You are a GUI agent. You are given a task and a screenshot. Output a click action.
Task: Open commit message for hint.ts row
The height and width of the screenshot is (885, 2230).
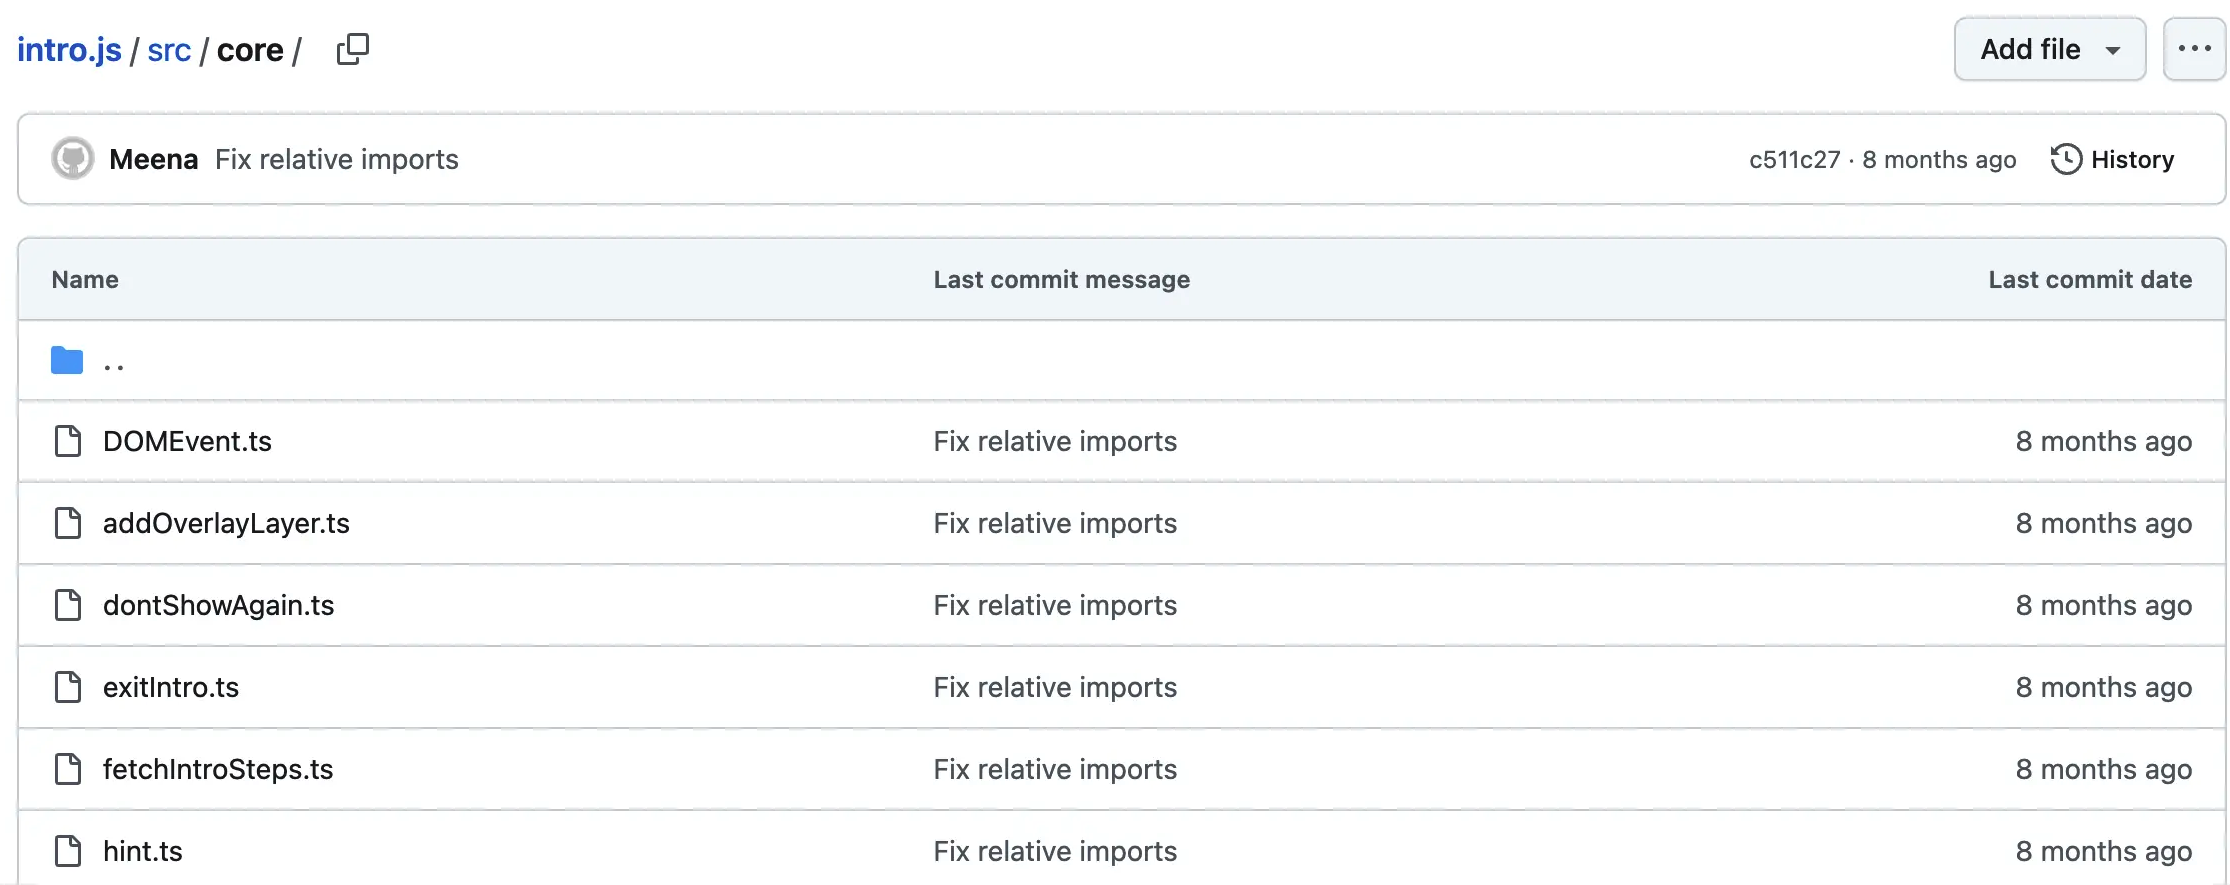click(1055, 851)
